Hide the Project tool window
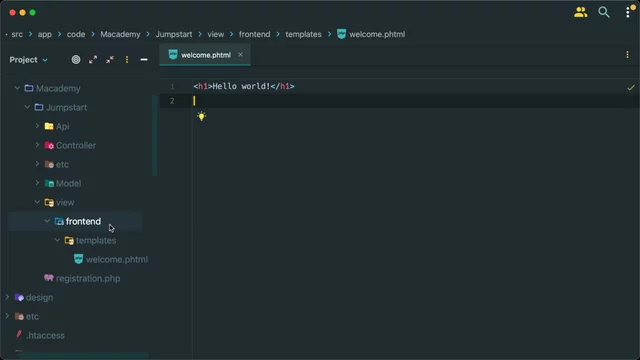This screenshot has height=360, width=640. pyautogui.click(x=144, y=60)
